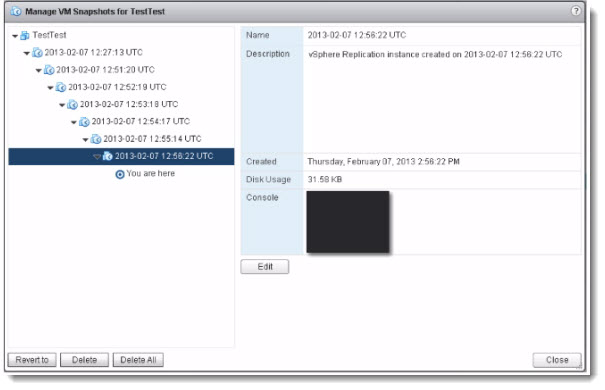Click the You are here marker icon
Image resolution: width=605 pixels, height=390 pixels.
(x=120, y=174)
